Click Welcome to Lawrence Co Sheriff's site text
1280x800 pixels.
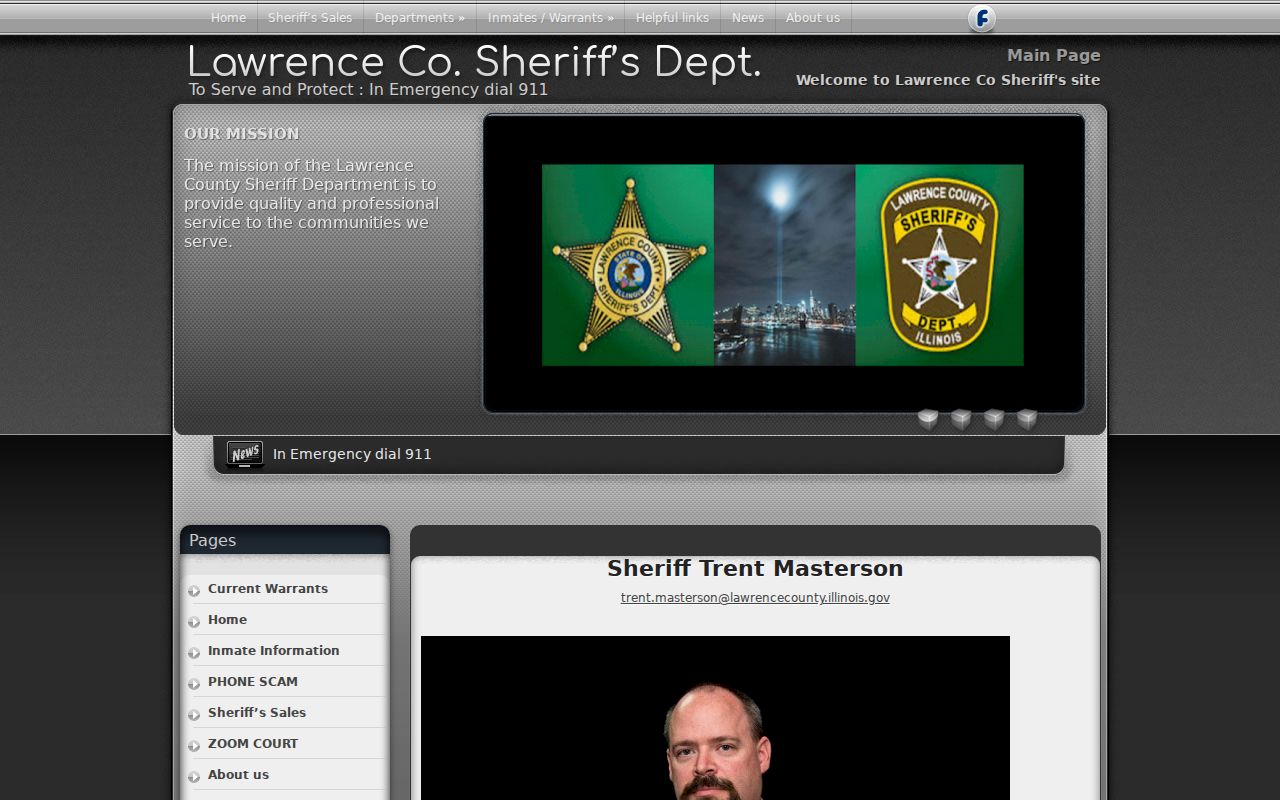tap(948, 80)
